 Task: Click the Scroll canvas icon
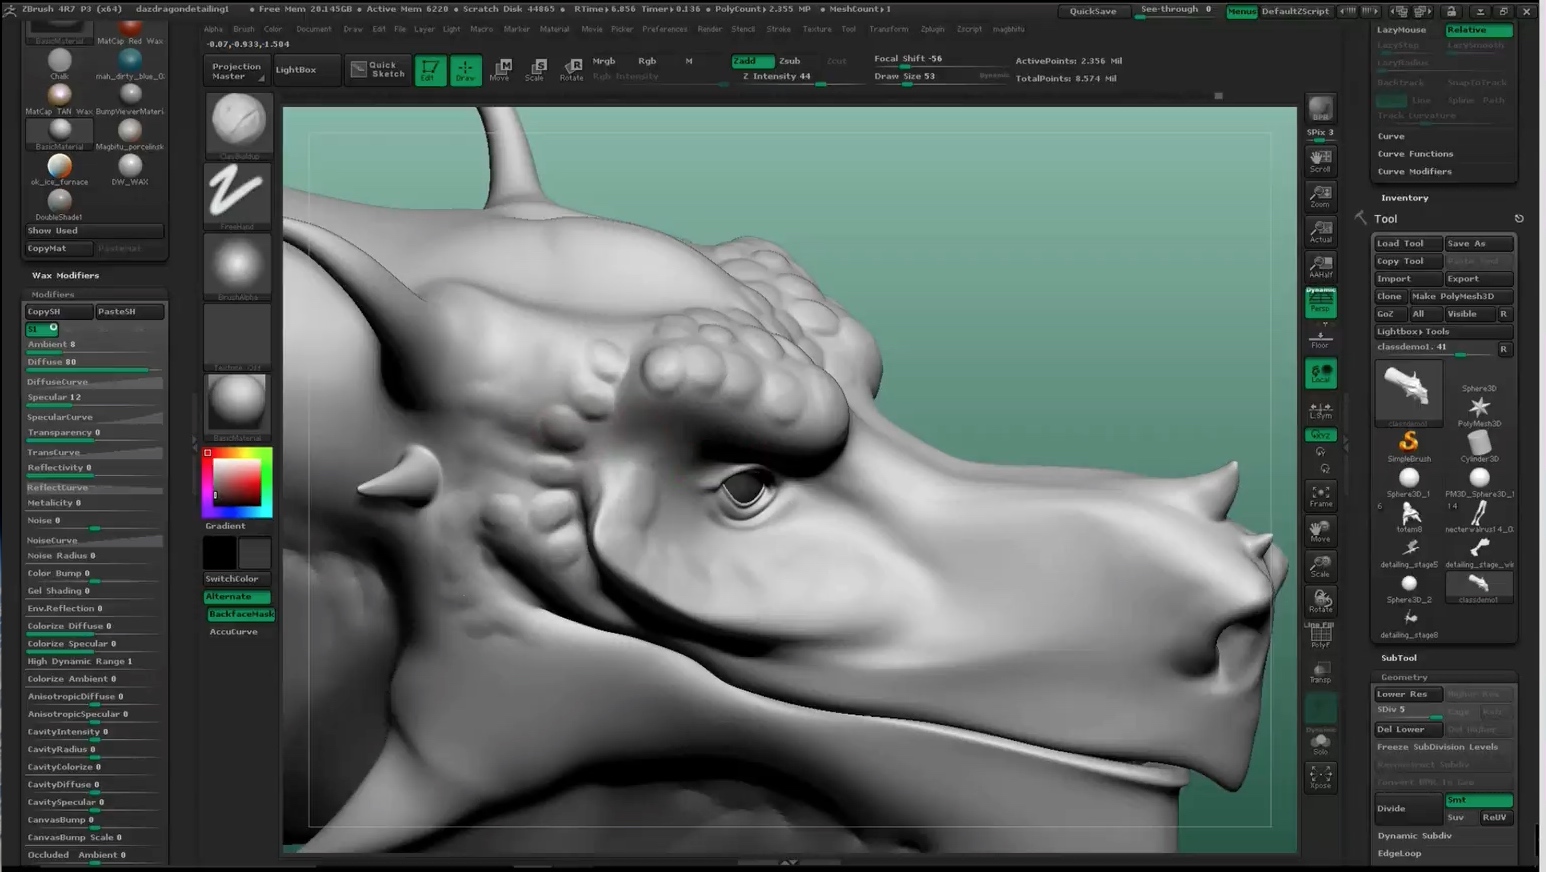[1320, 161]
